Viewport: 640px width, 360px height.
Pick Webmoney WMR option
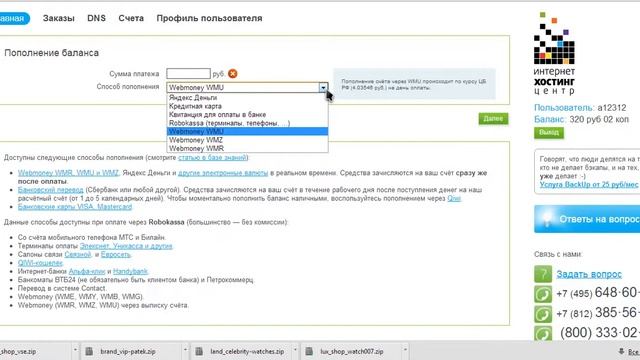[x=247, y=149]
